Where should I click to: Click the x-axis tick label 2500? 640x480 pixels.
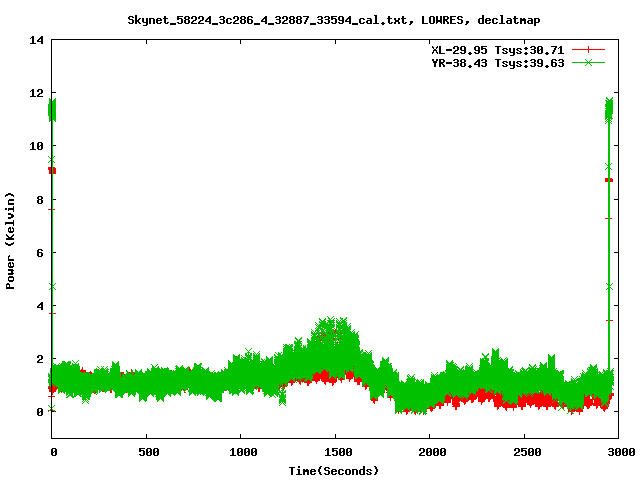[x=527, y=452]
